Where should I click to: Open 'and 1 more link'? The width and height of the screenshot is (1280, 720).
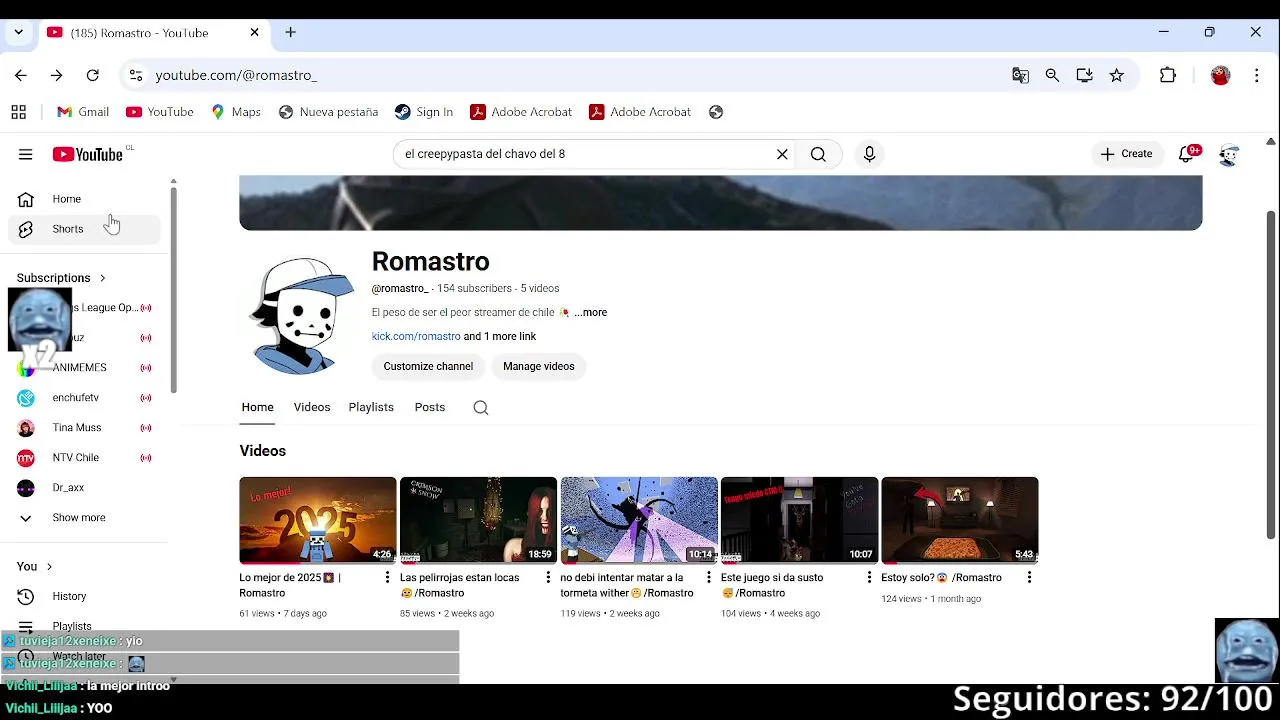click(x=500, y=336)
